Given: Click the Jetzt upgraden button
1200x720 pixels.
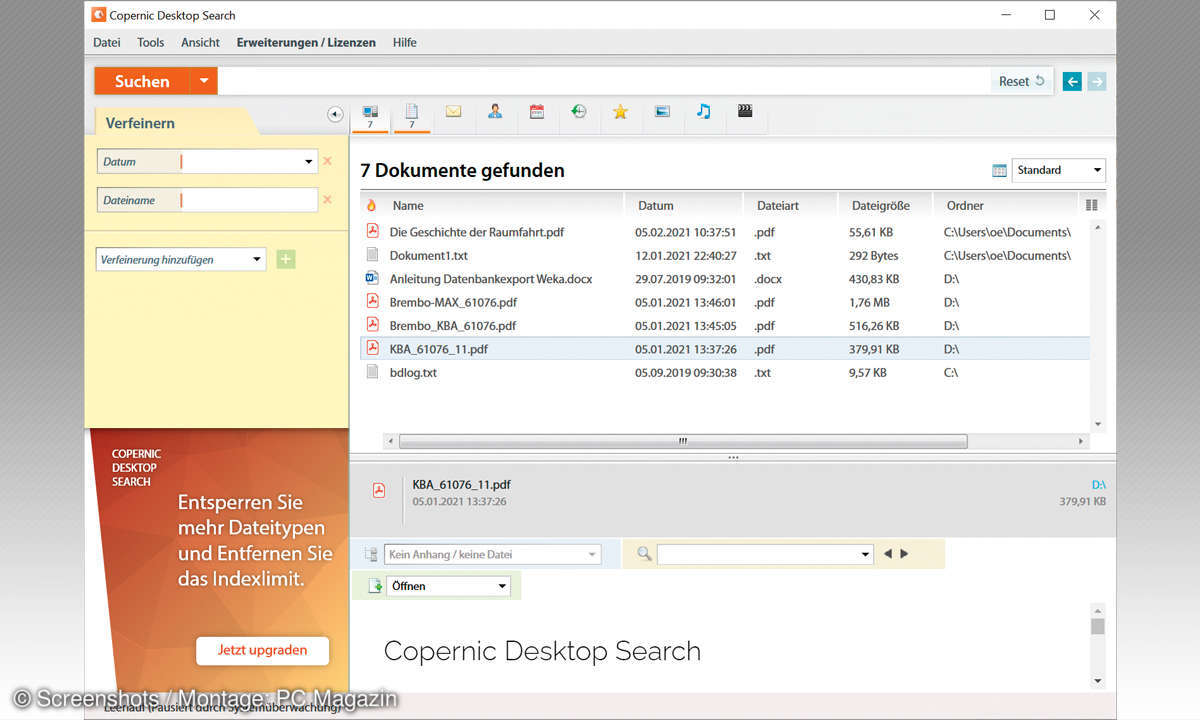Looking at the screenshot, I should (x=262, y=650).
